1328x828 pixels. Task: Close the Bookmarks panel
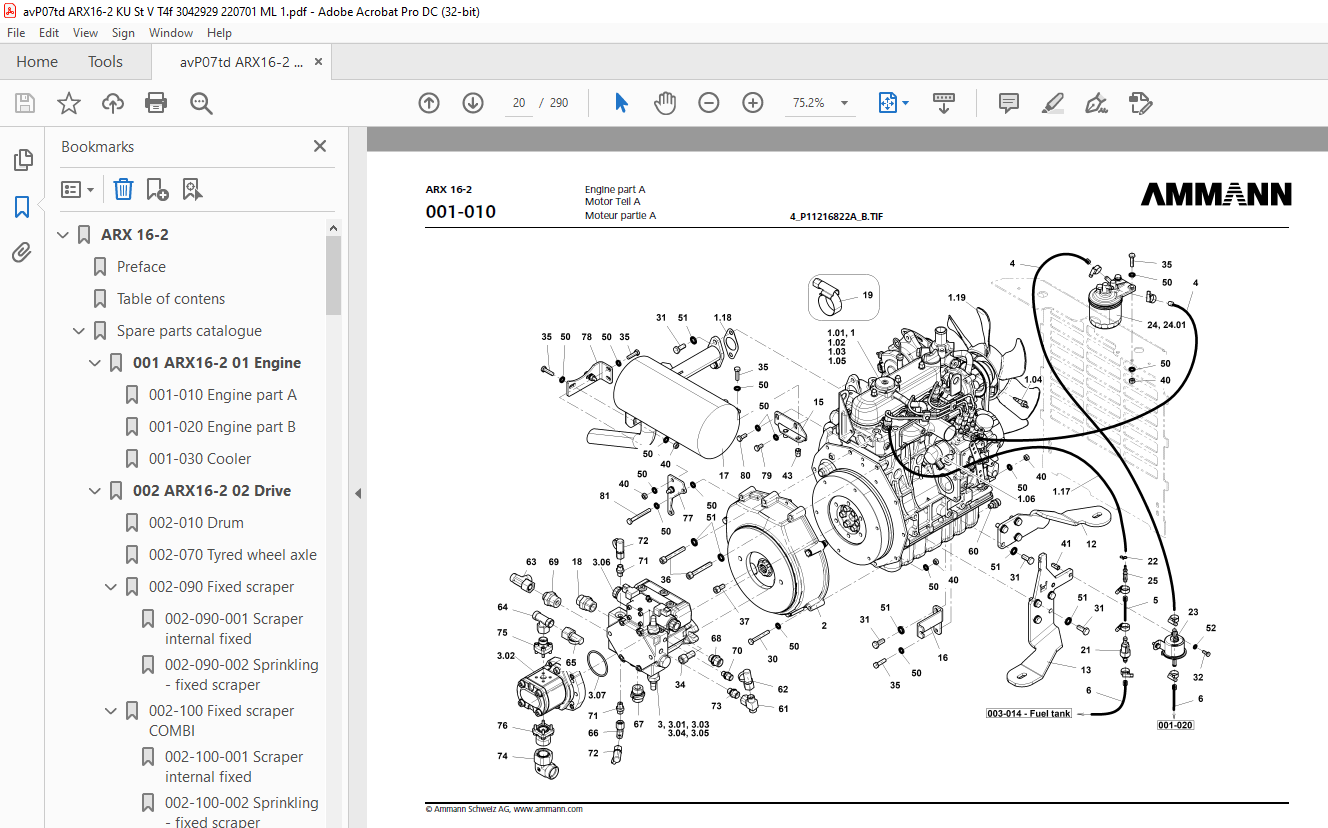tap(320, 146)
